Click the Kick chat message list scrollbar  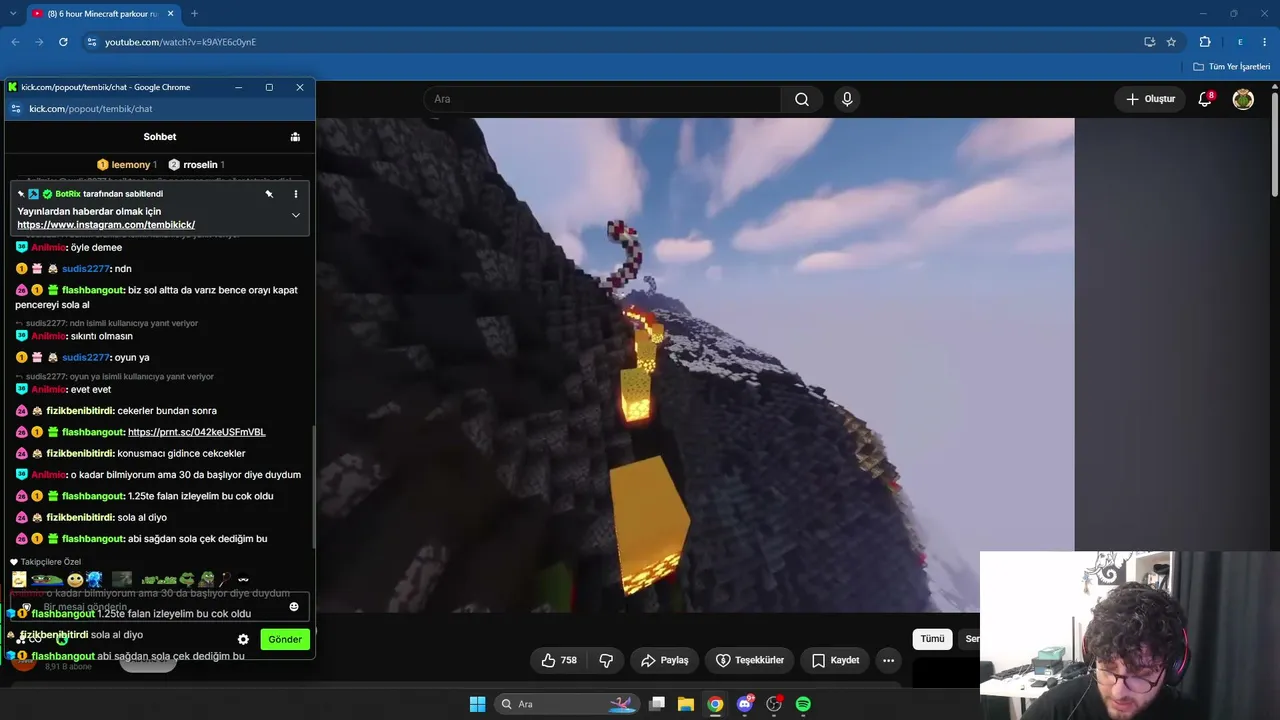click(312, 485)
